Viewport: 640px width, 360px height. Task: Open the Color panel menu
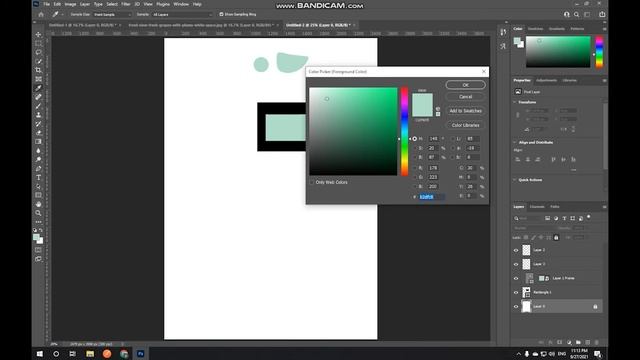click(604, 29)
